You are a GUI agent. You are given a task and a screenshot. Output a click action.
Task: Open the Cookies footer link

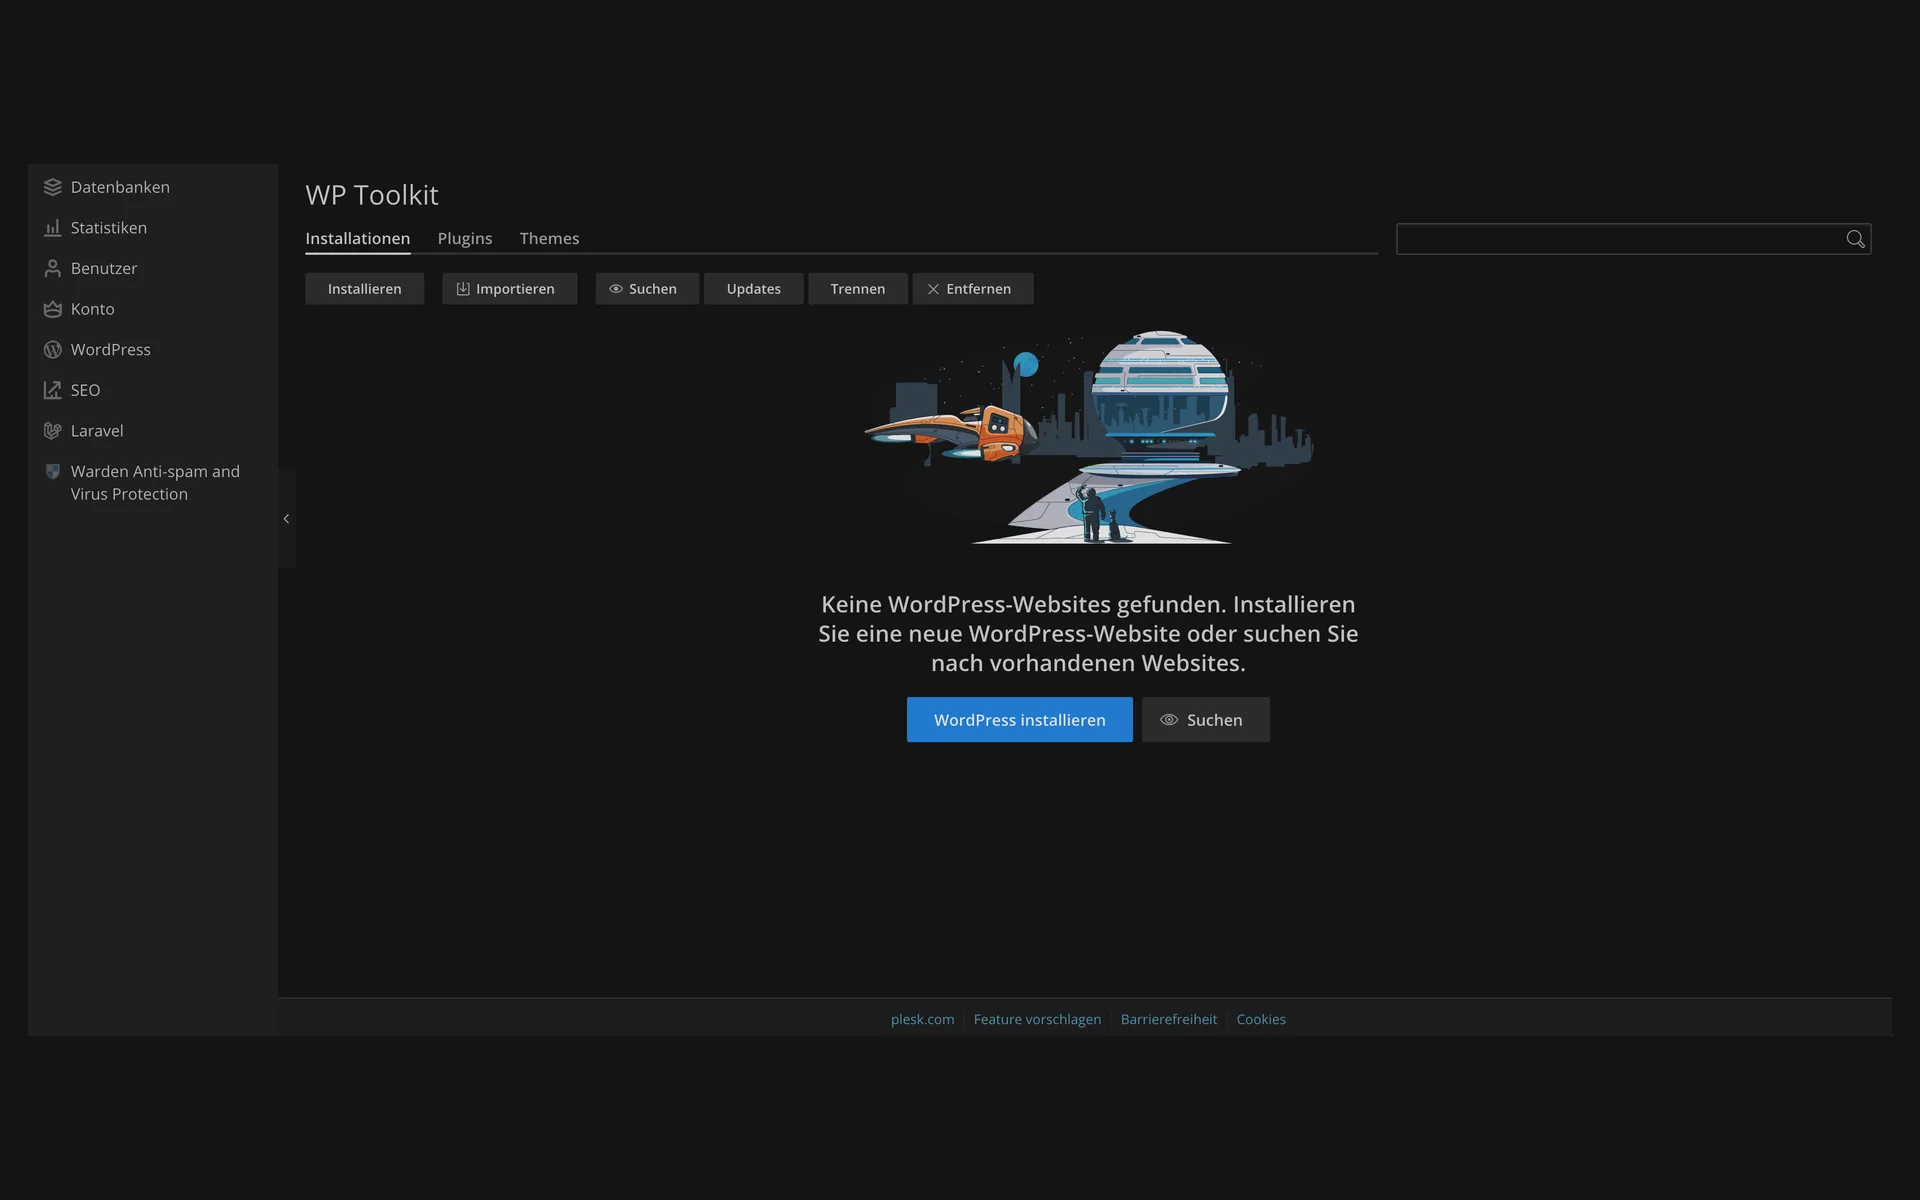1261,1019
